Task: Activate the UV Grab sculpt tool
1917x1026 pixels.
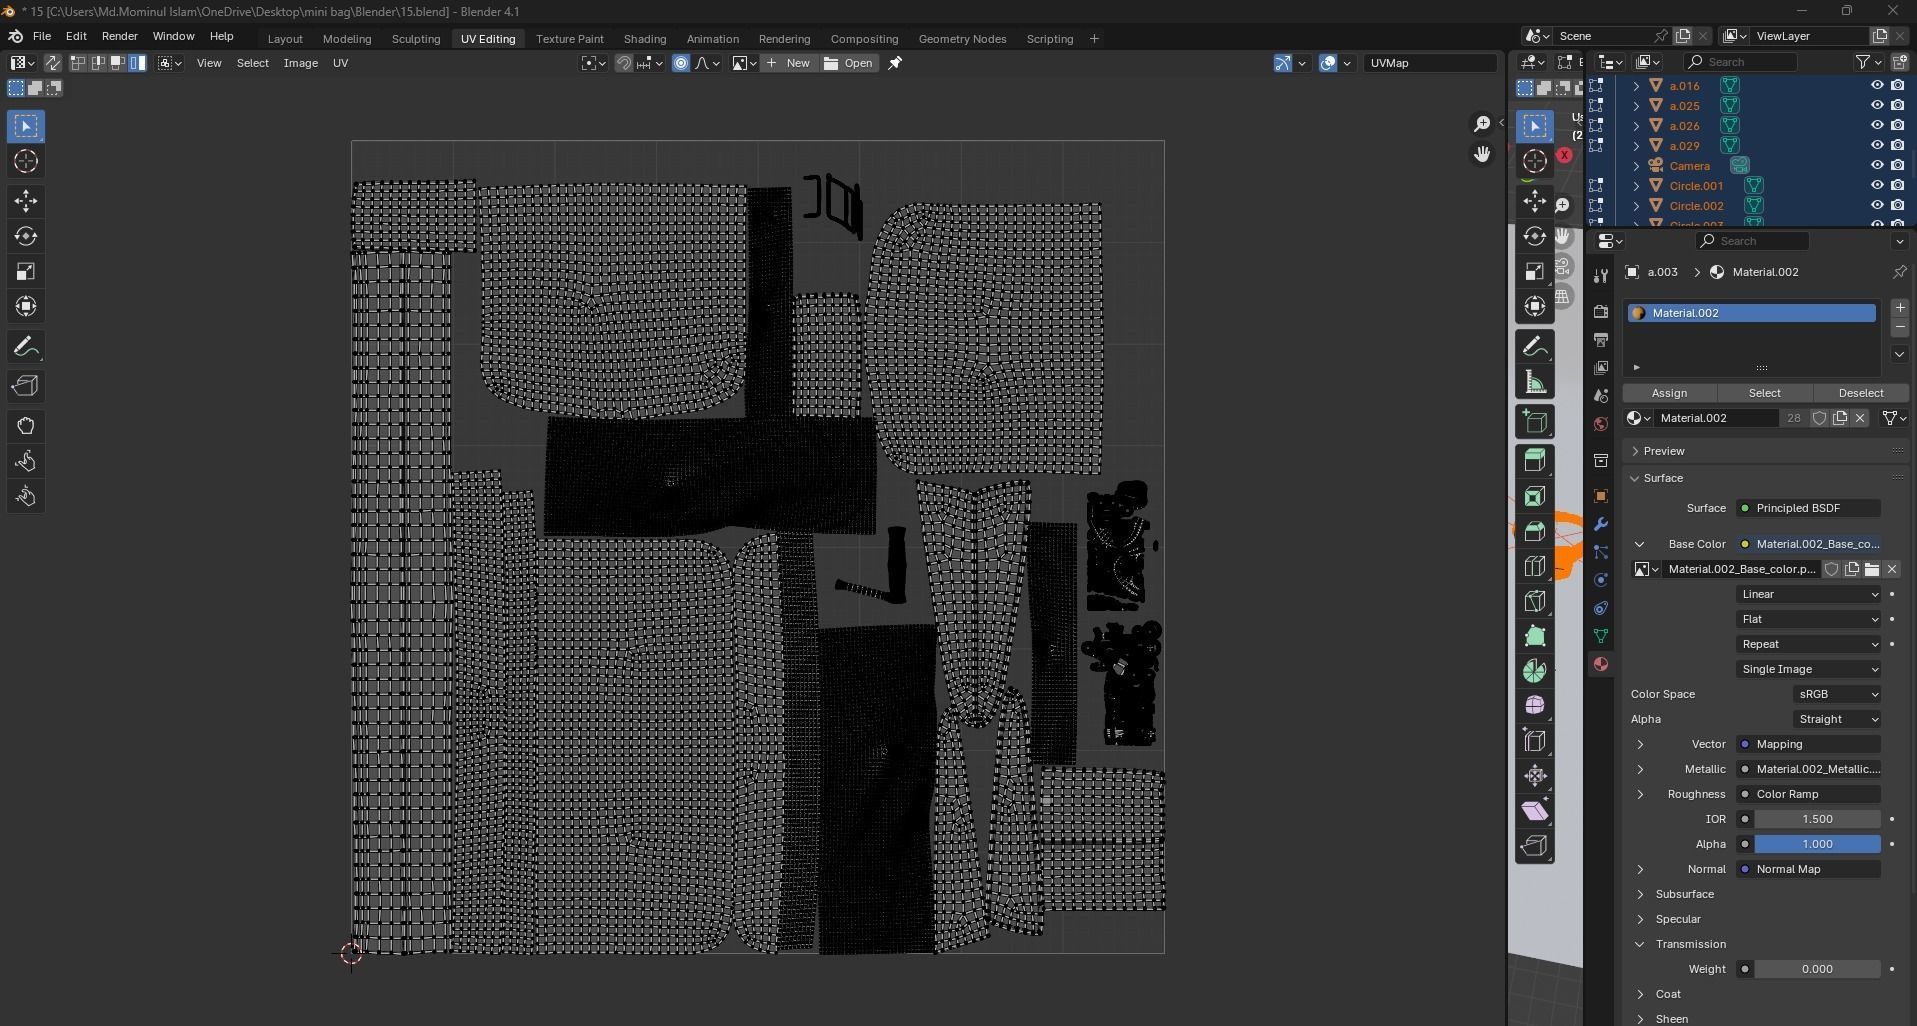Action: click(x=26, y=426)
